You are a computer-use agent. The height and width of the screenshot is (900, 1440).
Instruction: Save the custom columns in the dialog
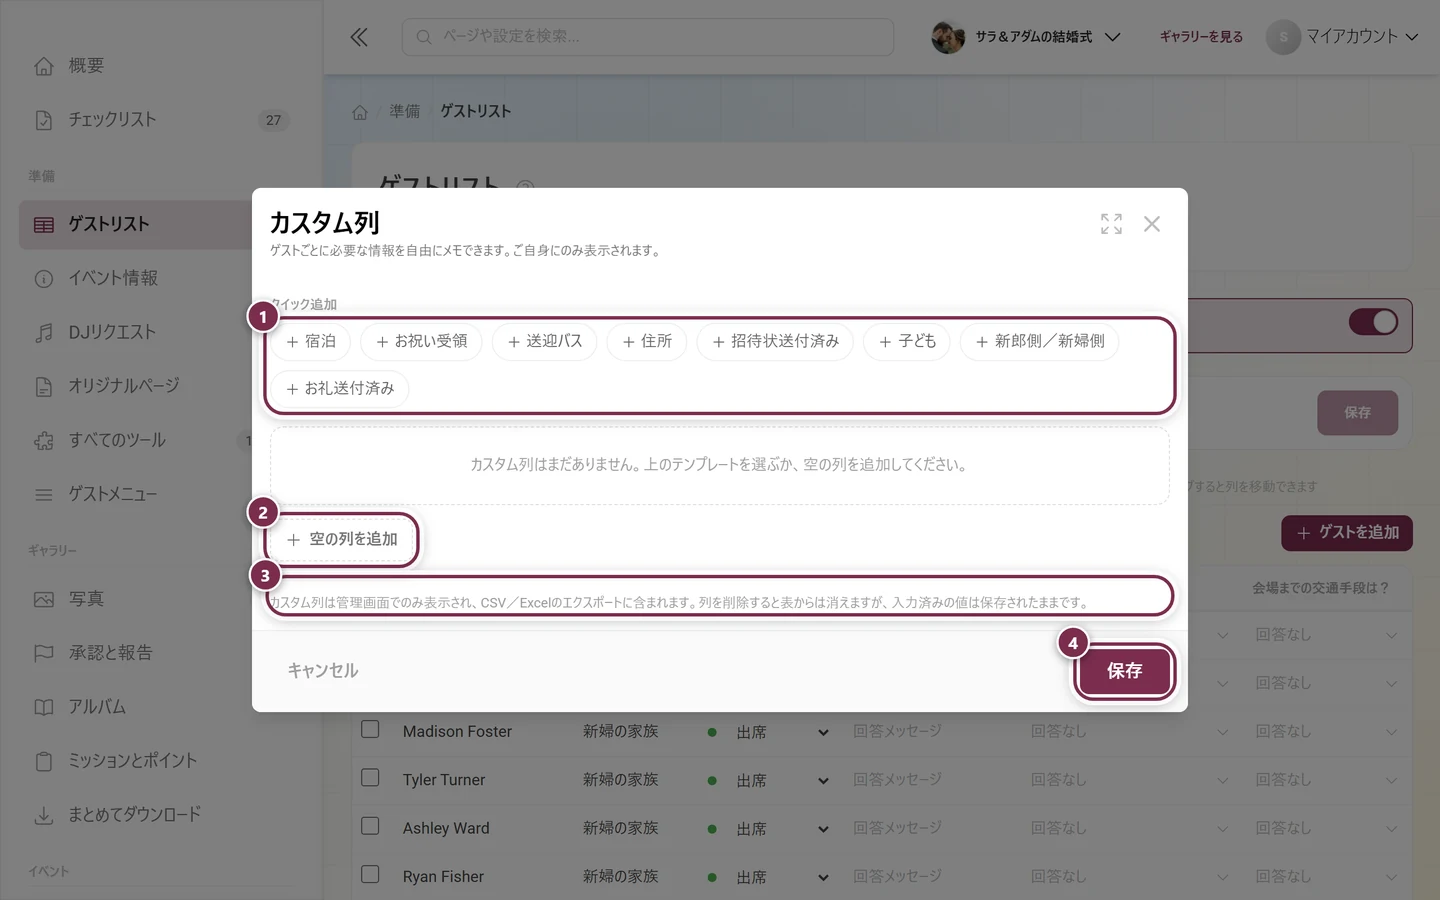pyautogui.click(x=1124, y=671)
